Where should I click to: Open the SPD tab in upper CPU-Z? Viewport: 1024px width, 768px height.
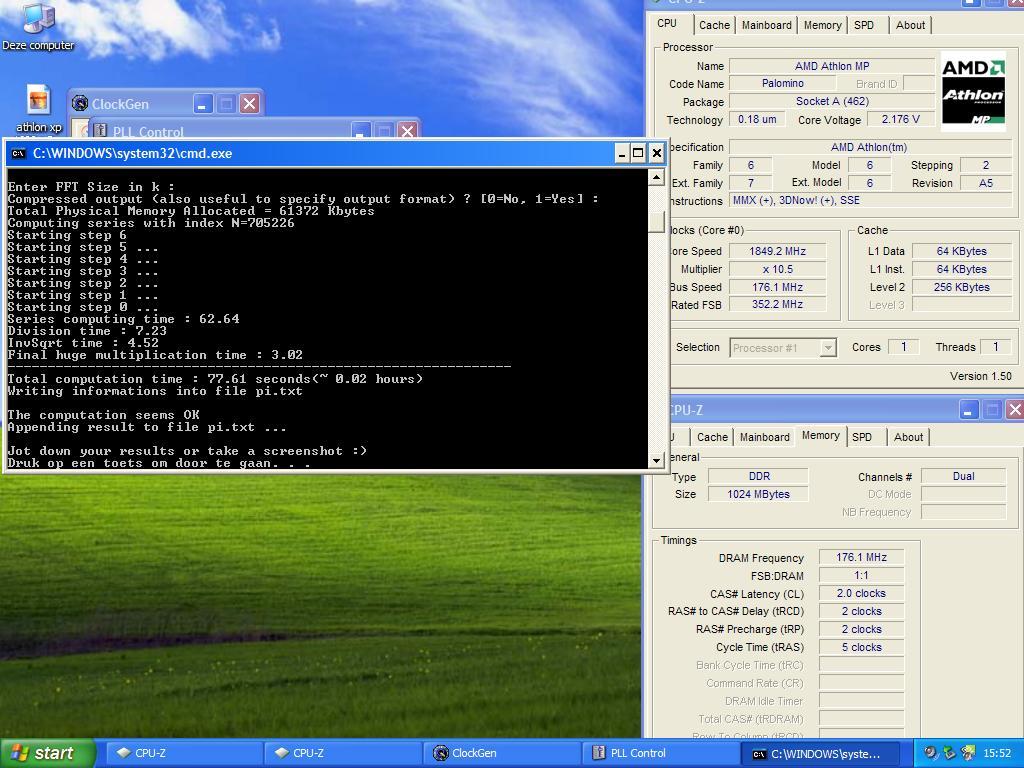(864, 25)
